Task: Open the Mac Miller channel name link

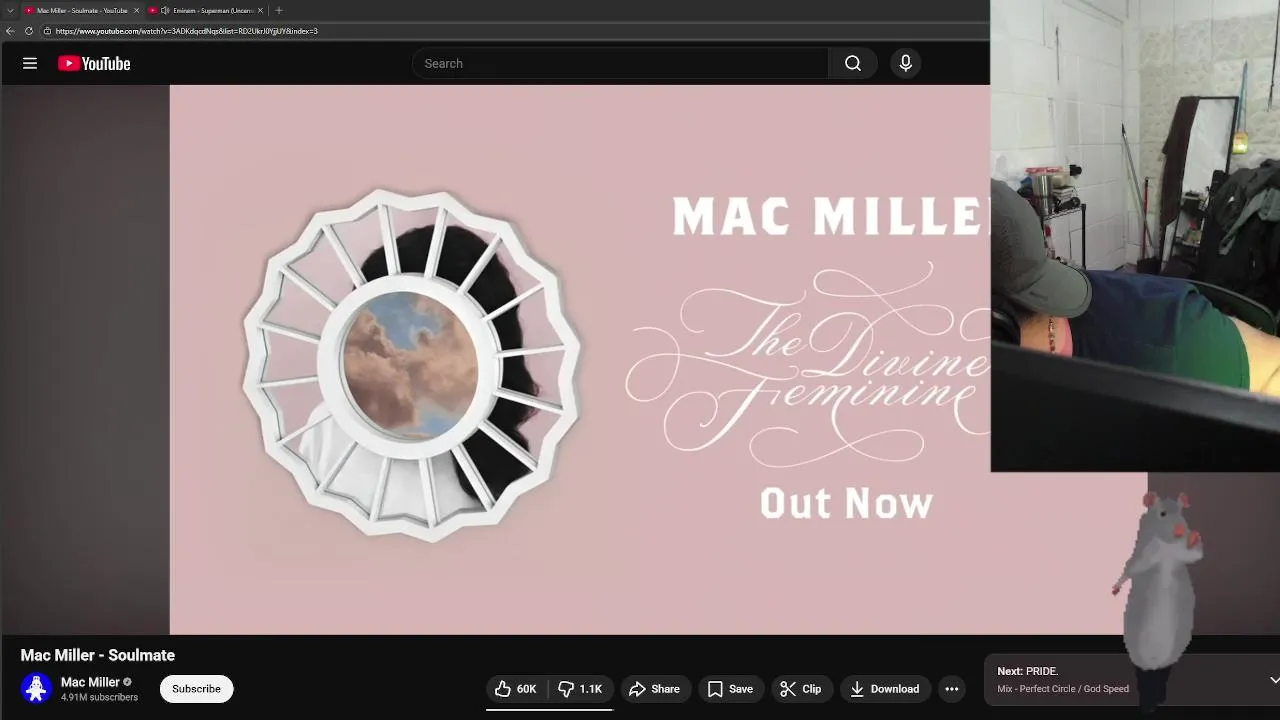Action: [90, 682]
